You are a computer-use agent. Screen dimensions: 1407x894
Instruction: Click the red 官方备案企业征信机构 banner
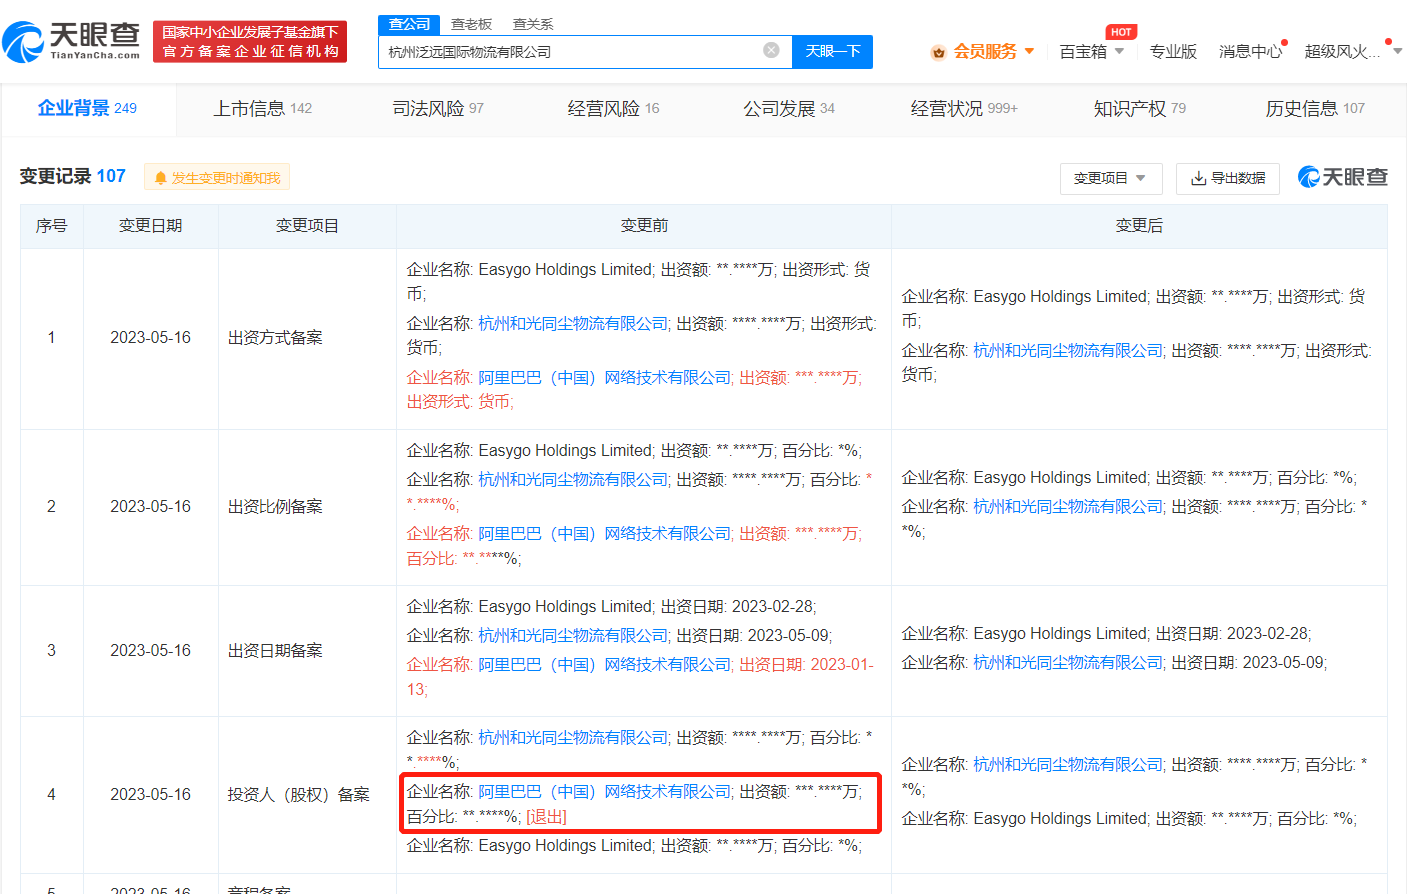click(250, 41)
